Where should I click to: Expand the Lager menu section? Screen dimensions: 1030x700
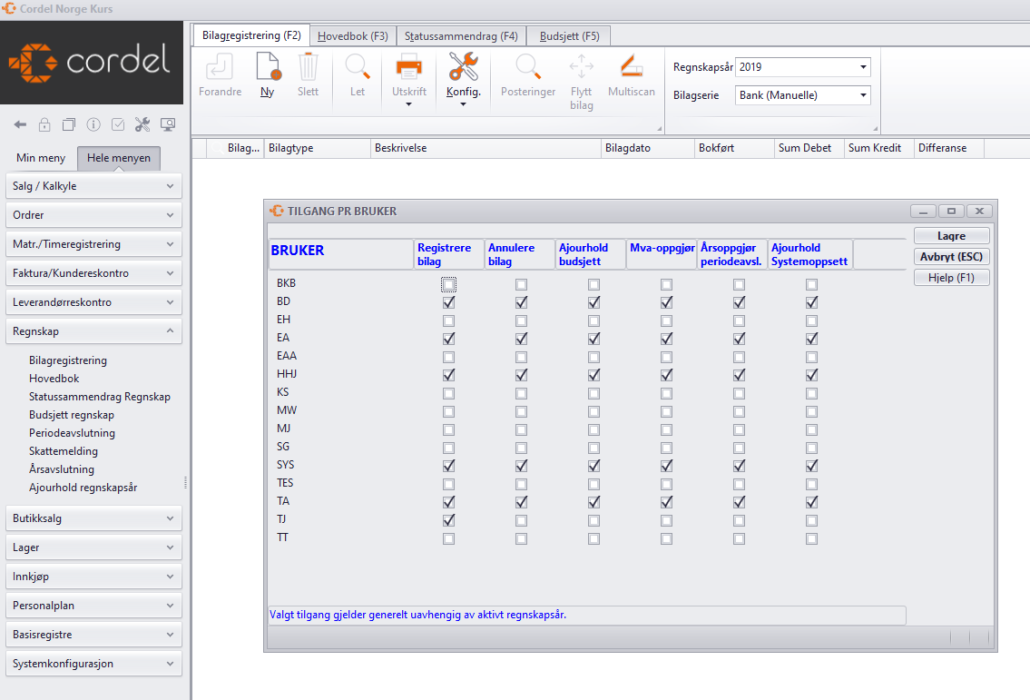click(93, 547)
